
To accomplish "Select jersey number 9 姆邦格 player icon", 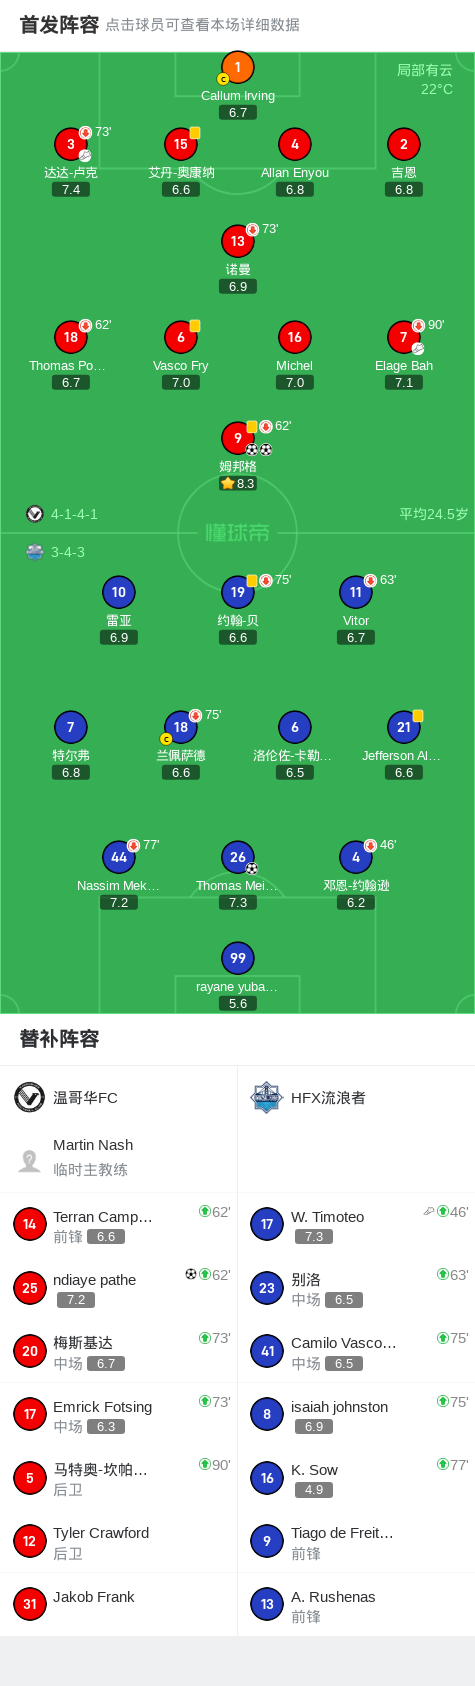I will 237,438.
